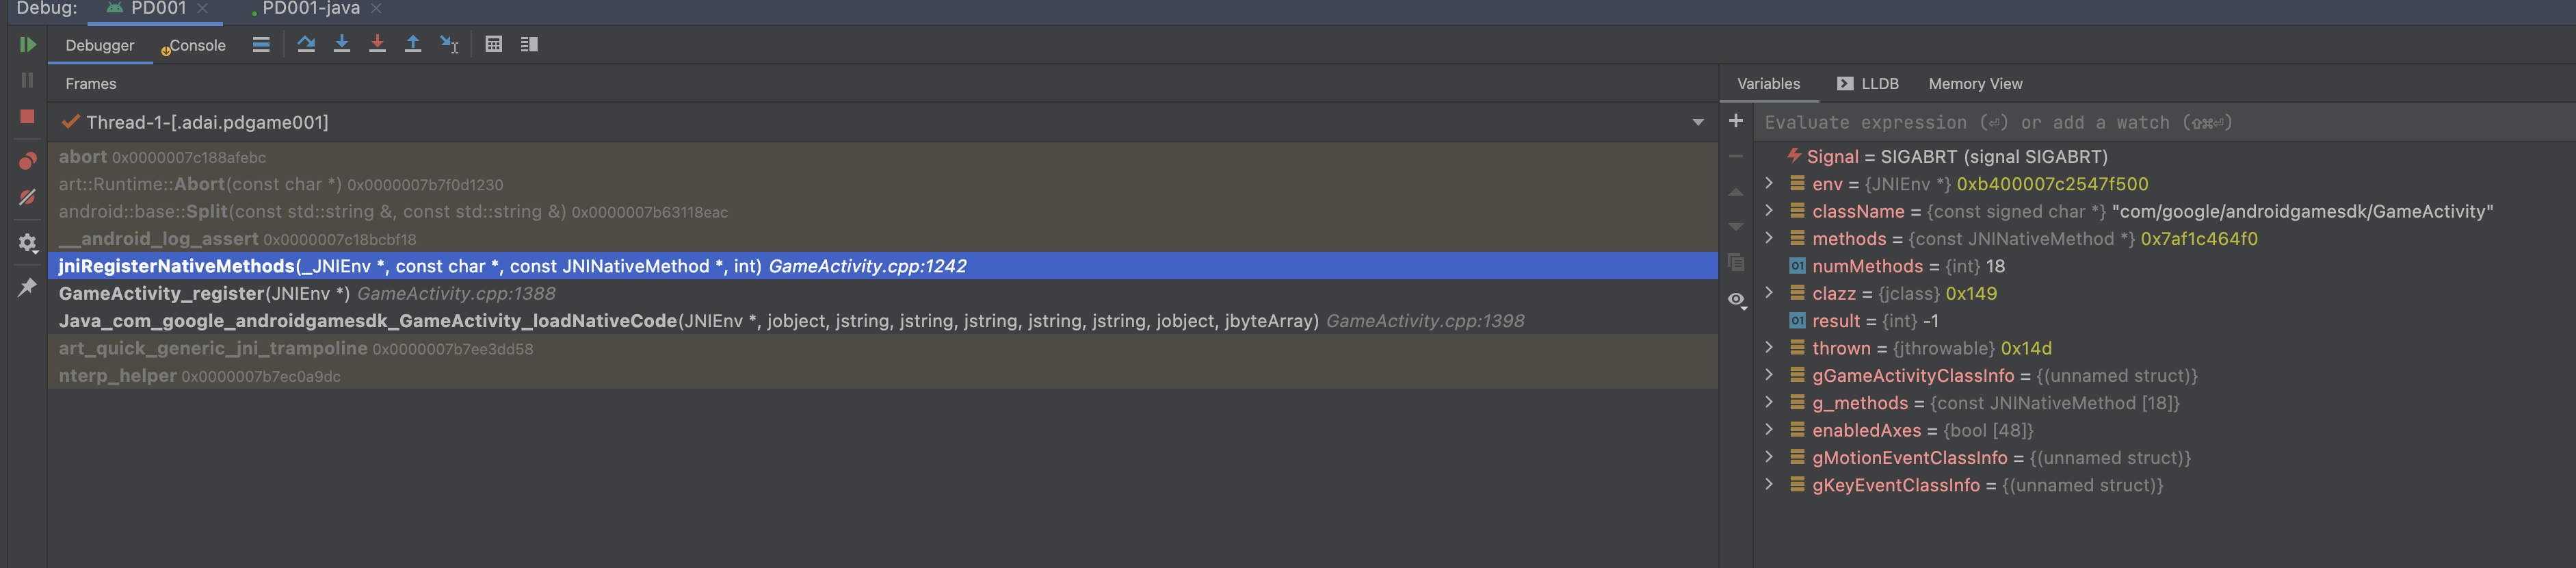Click the Step Over toolbar icon
The width and height of the screenshot is (2576, 568).
coord(306,44)
